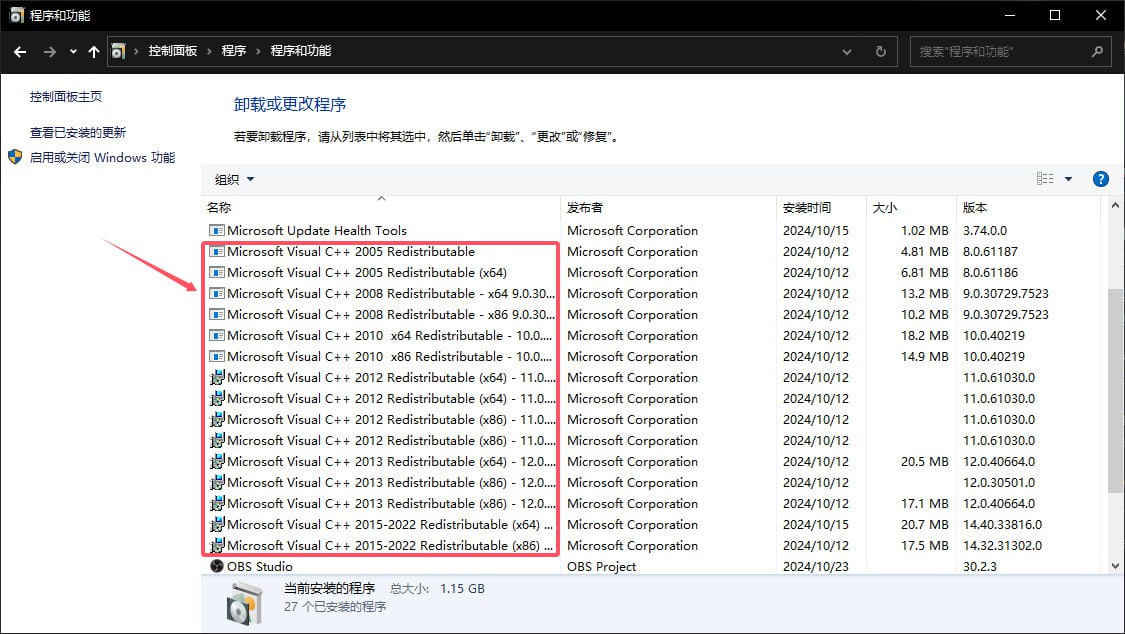Click version 8.0.61186 cell
Image resolution: width=1125 pixels, height=634 pixels.
[990, 273]
